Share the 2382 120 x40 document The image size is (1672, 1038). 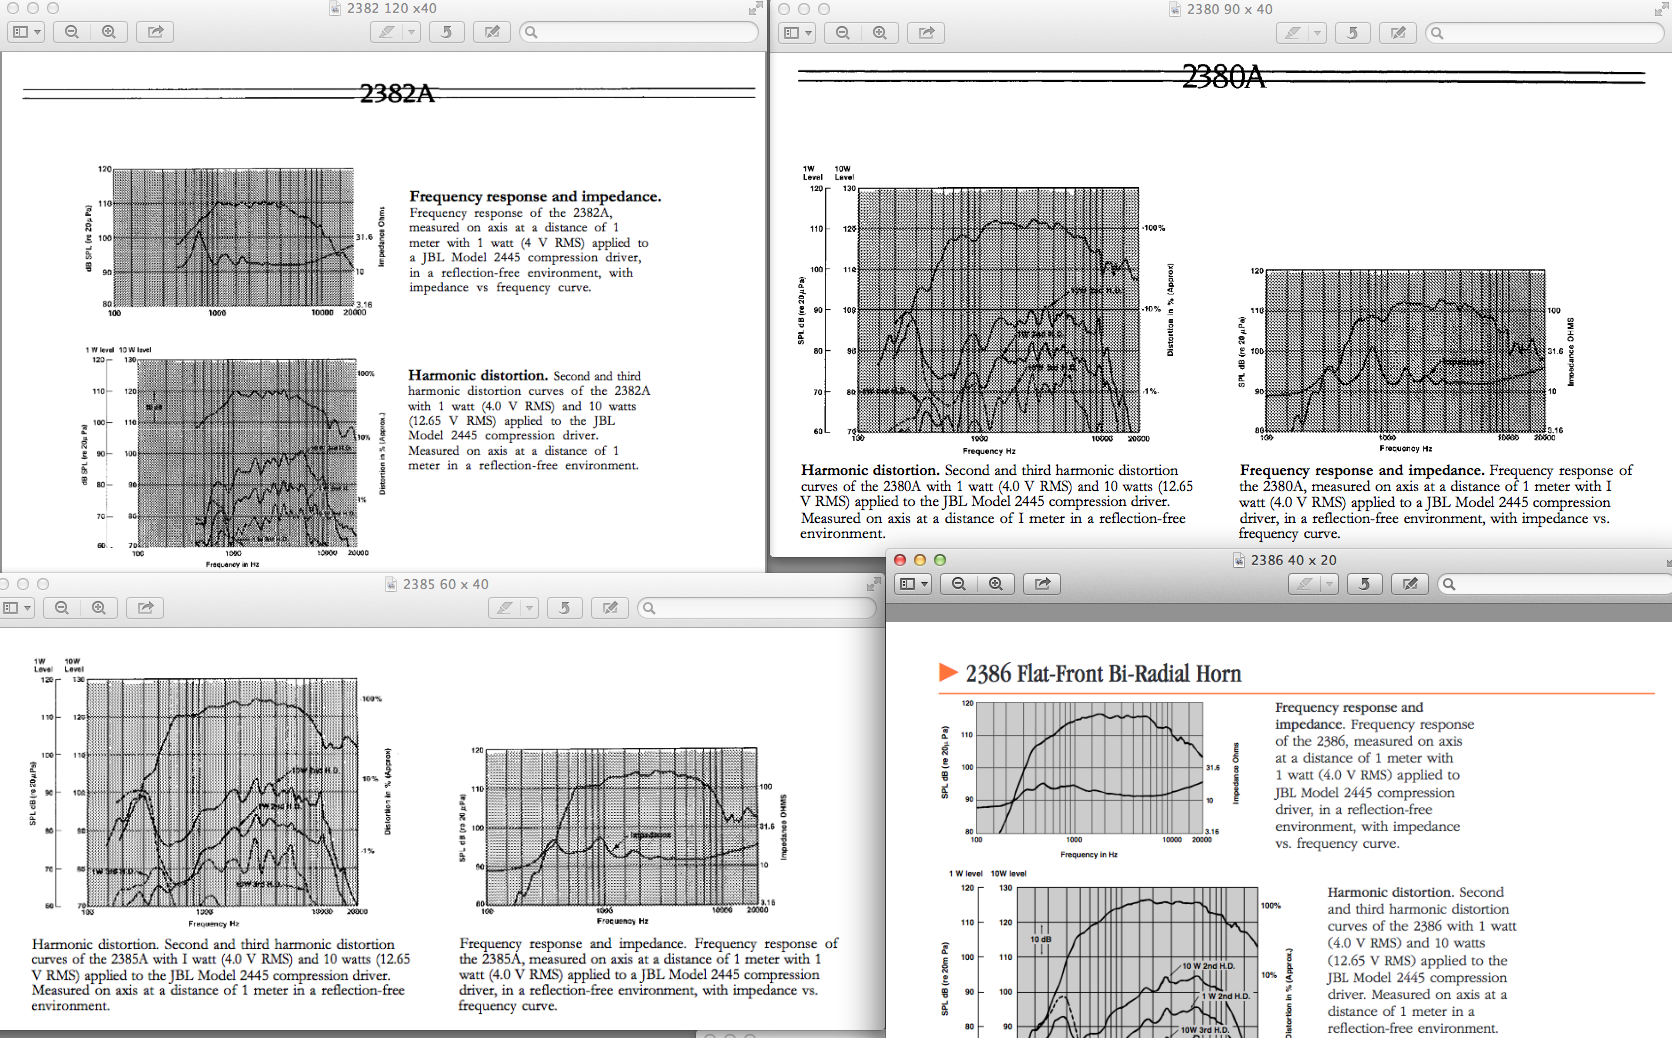pyautogui.click(x=155, y=32)
